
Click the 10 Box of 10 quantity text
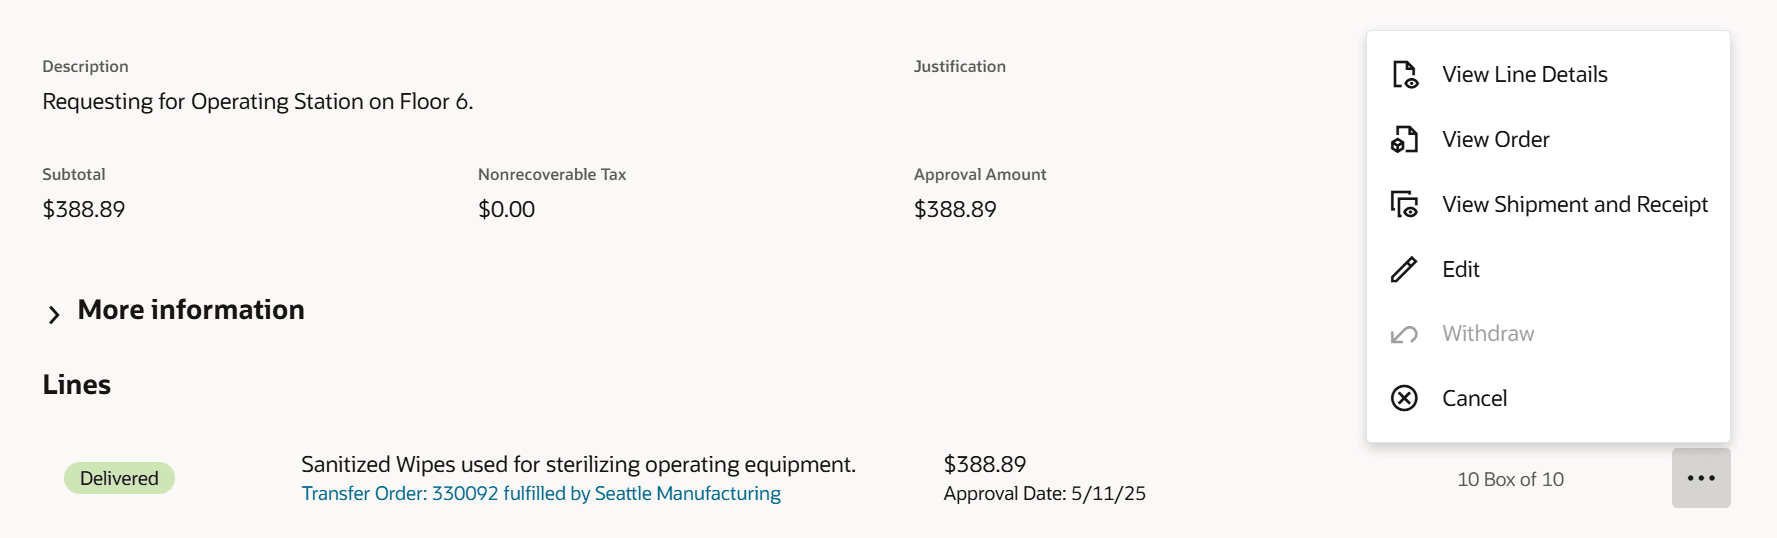[1510, 479]
